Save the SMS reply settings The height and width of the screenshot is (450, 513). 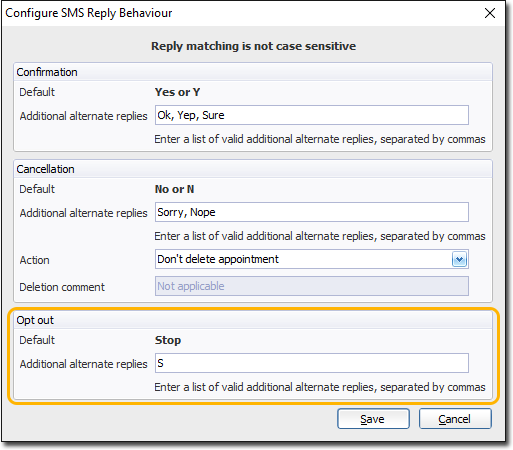pos(373,419)
